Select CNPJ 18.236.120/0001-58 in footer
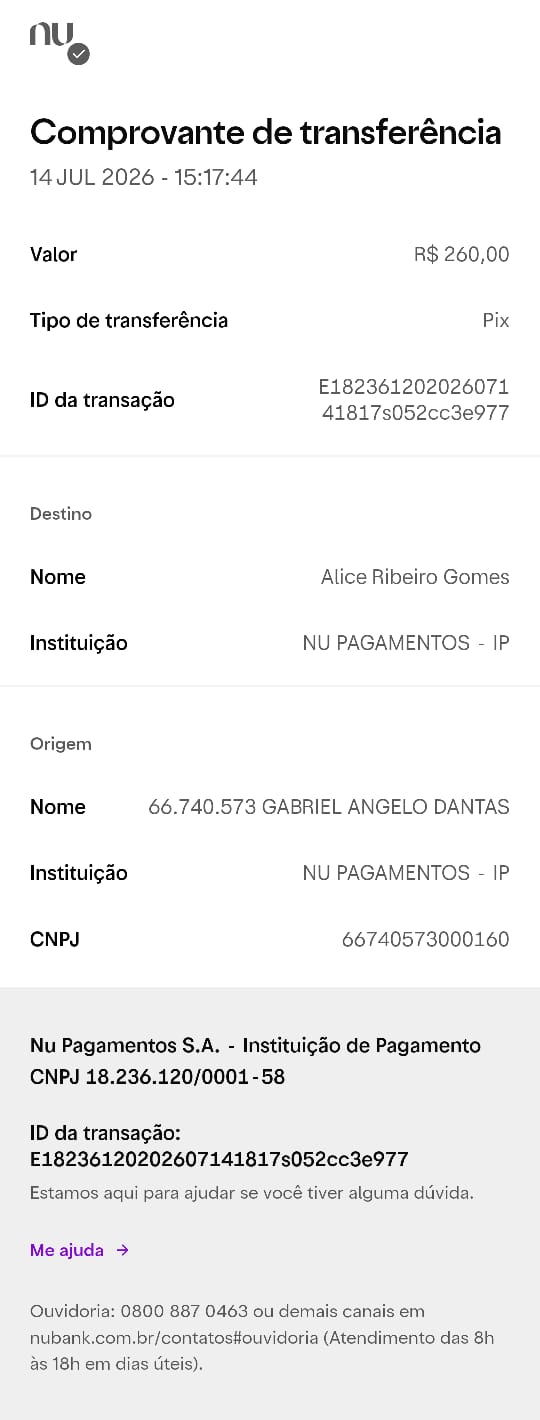This screenshot has height=1420, width=540. 158,1077
